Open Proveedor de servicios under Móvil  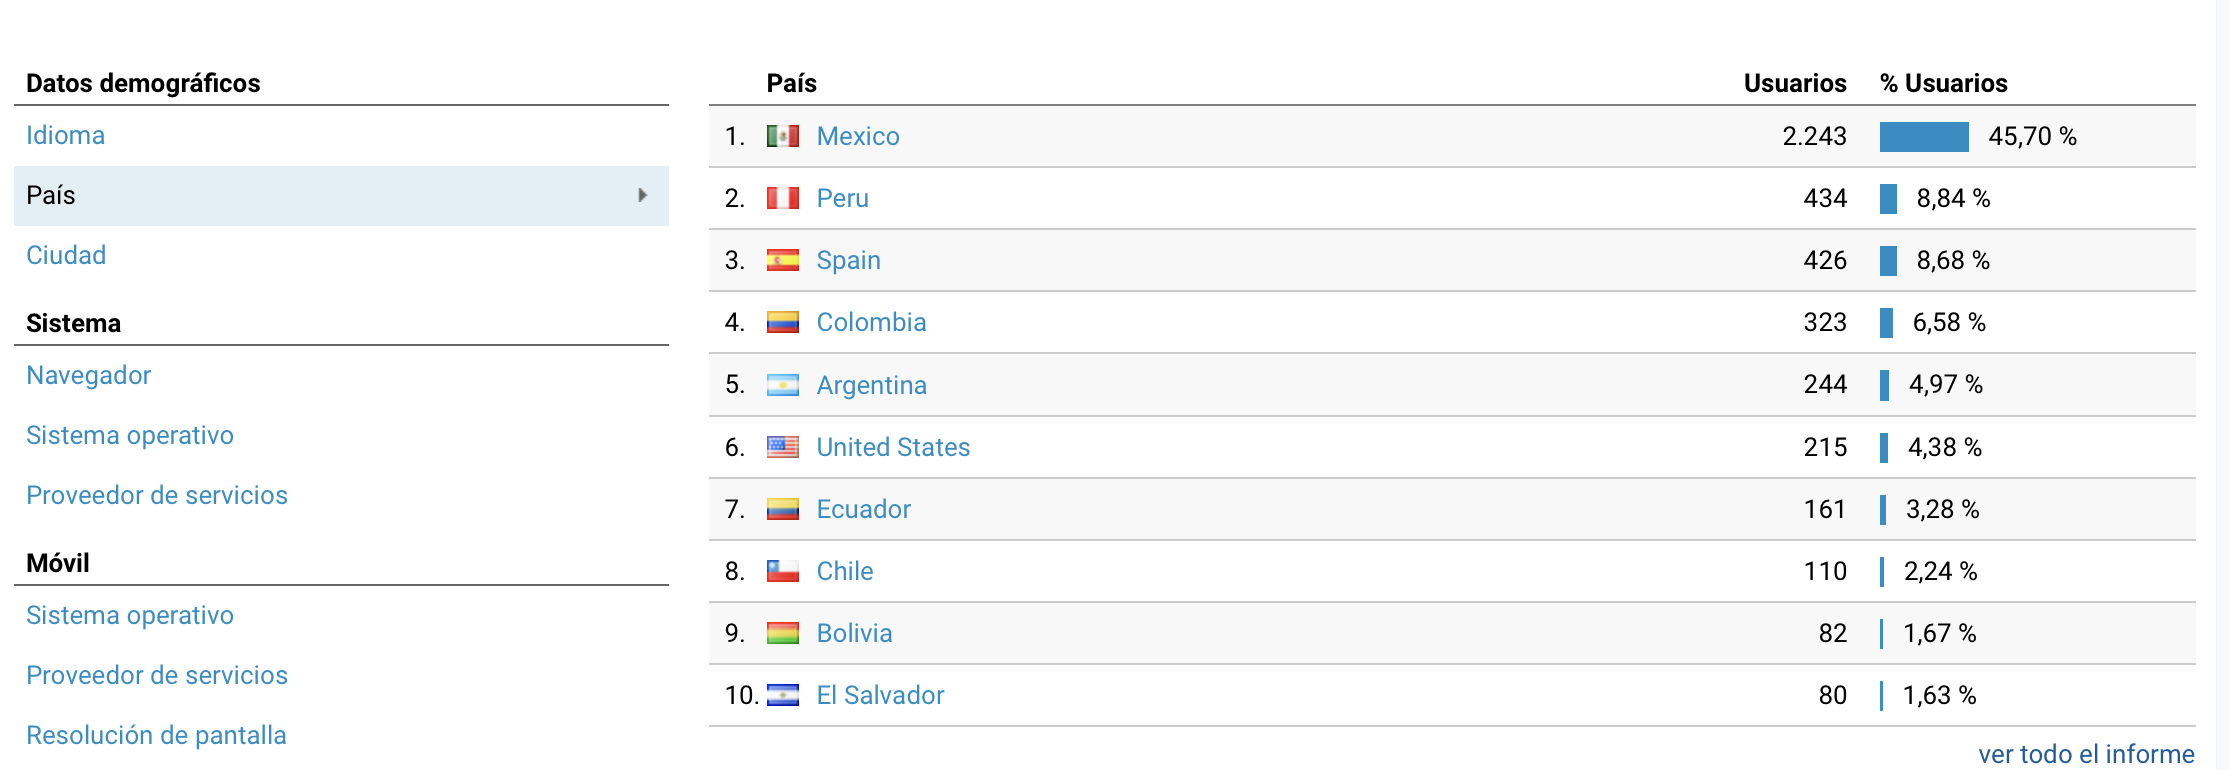point(157,675)
